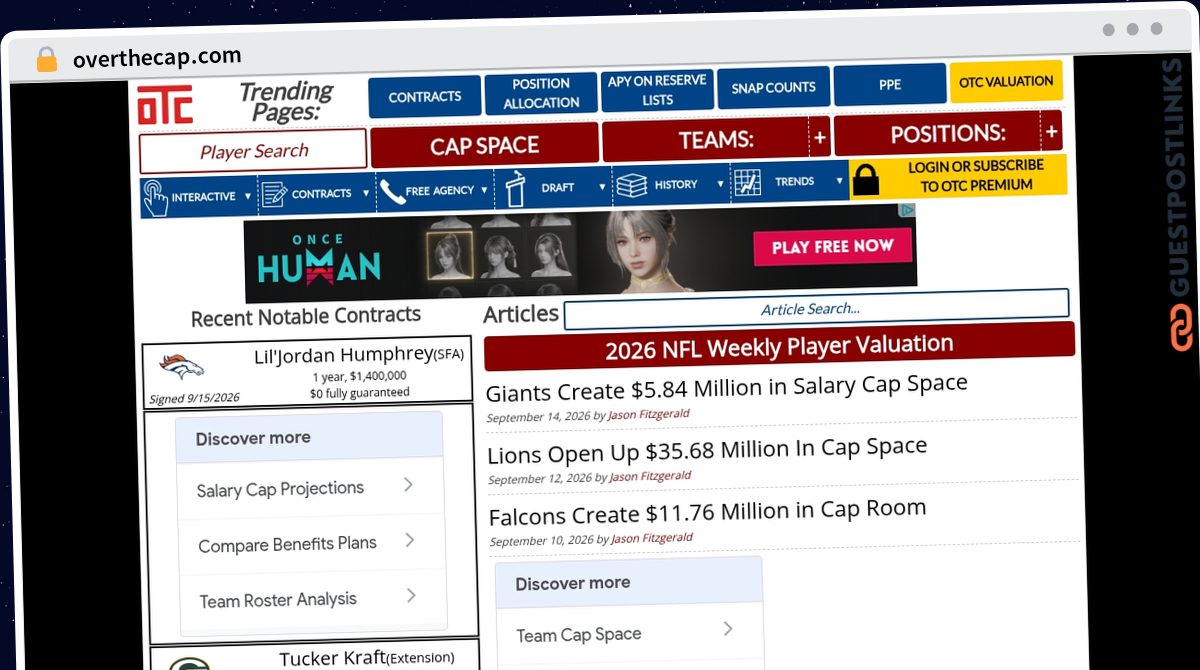Click the Interactive hand-pointer icon
This screenshot has height=670, width=1200.
(155, 197)
